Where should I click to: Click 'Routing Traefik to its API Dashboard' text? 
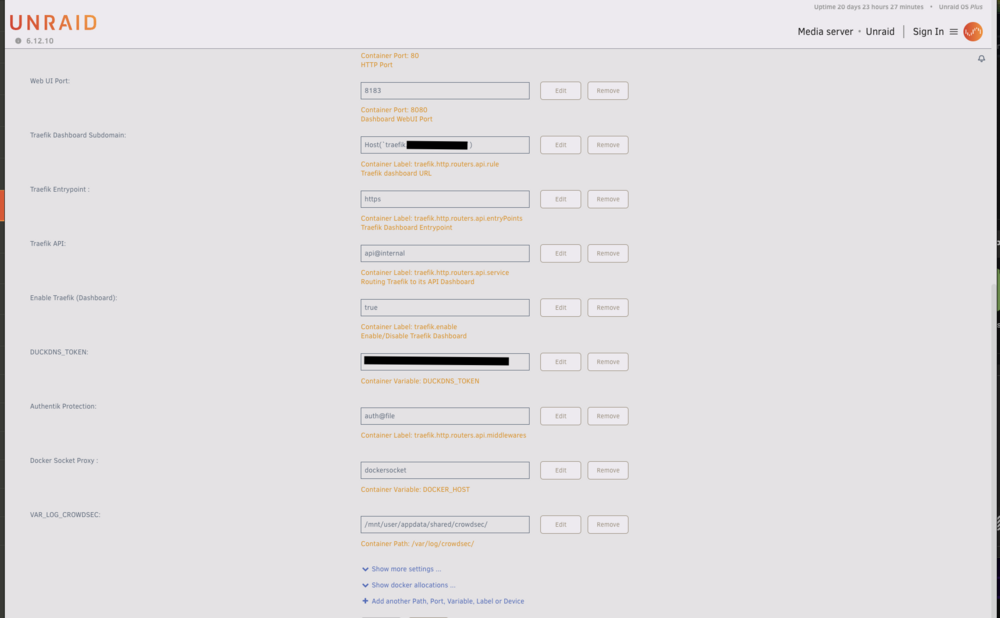click(418, 281)
